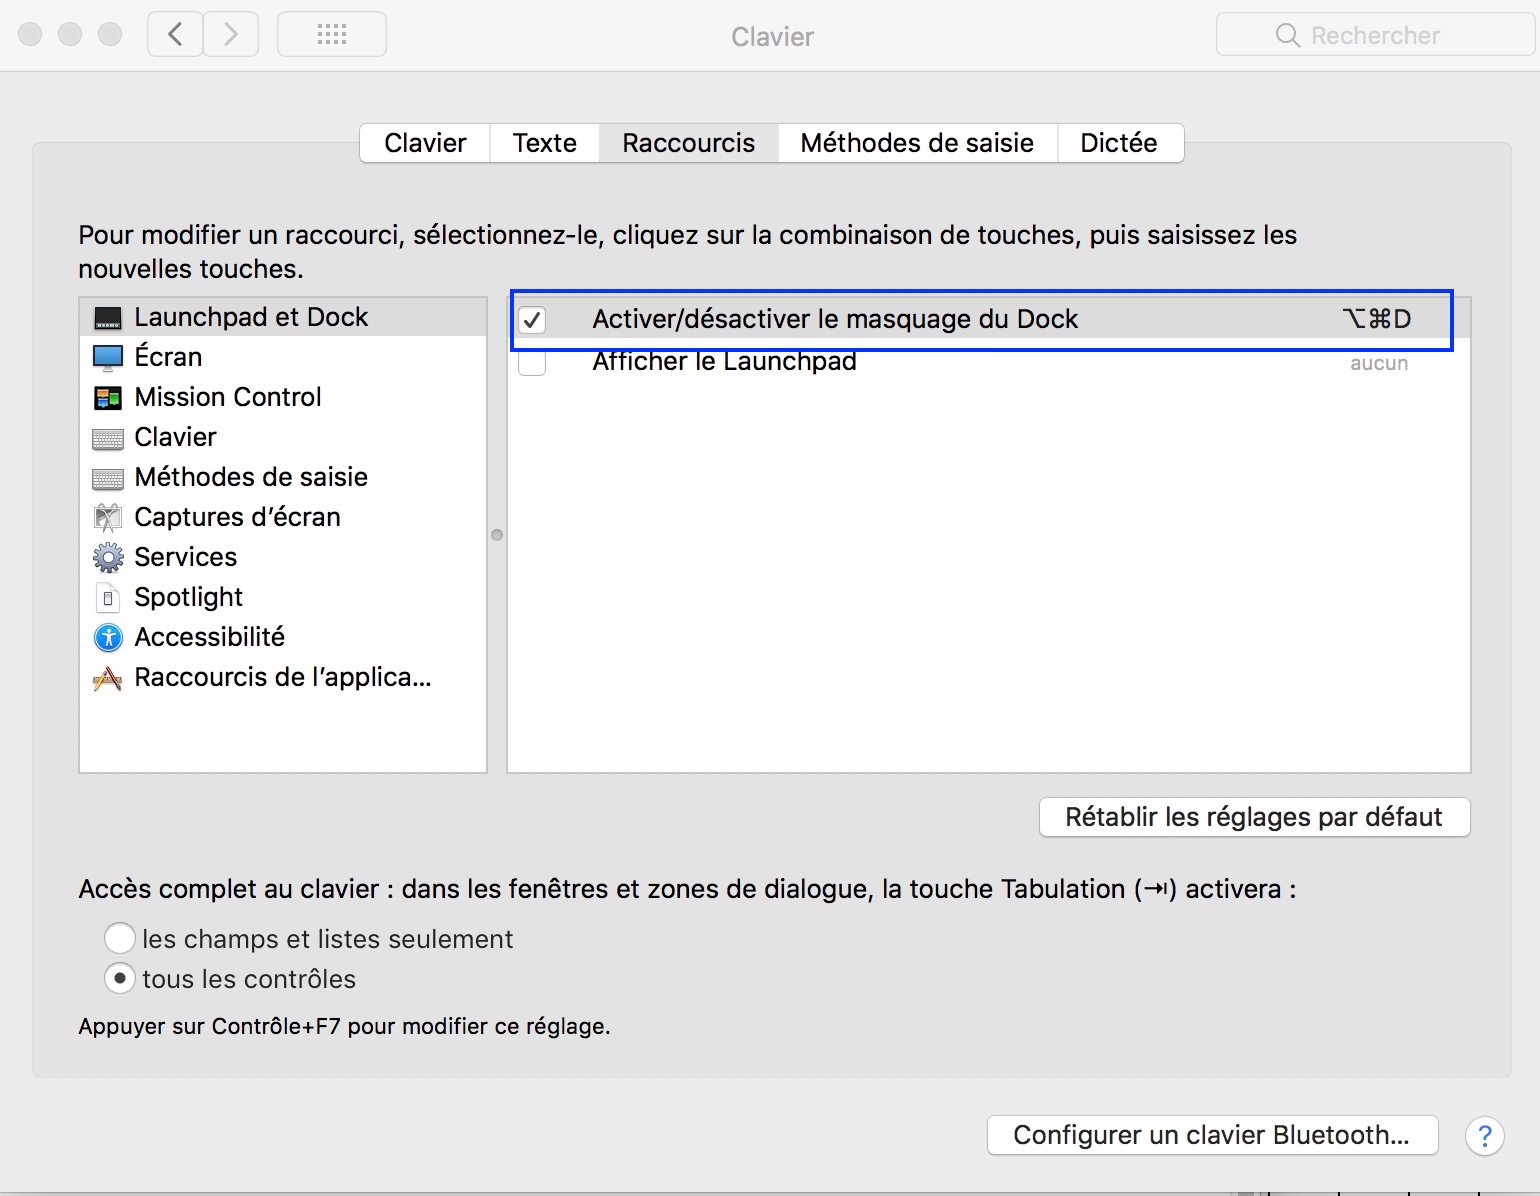Click Rétablir les réglages par défaut
The image size is (1540, 1196).
1254,817
